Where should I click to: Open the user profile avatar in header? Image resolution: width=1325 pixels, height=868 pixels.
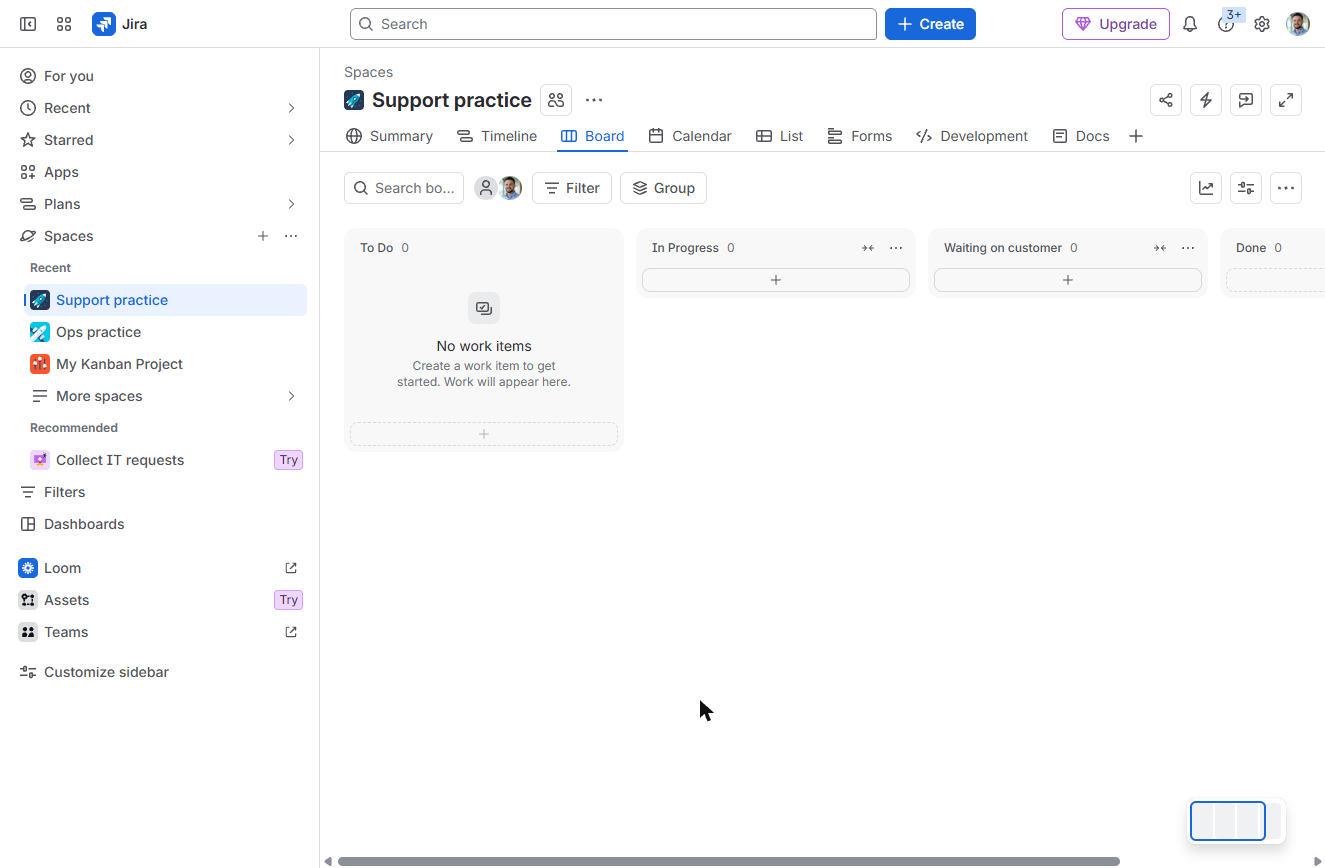point(1298,24)
